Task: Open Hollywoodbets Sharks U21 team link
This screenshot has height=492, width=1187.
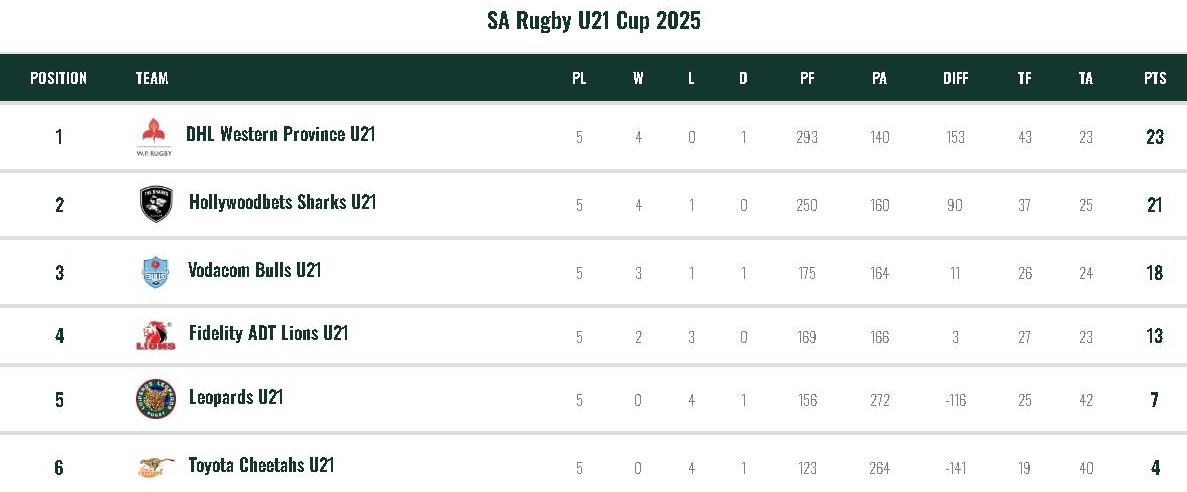Action: pyautogui.click(x=282, y=202)
